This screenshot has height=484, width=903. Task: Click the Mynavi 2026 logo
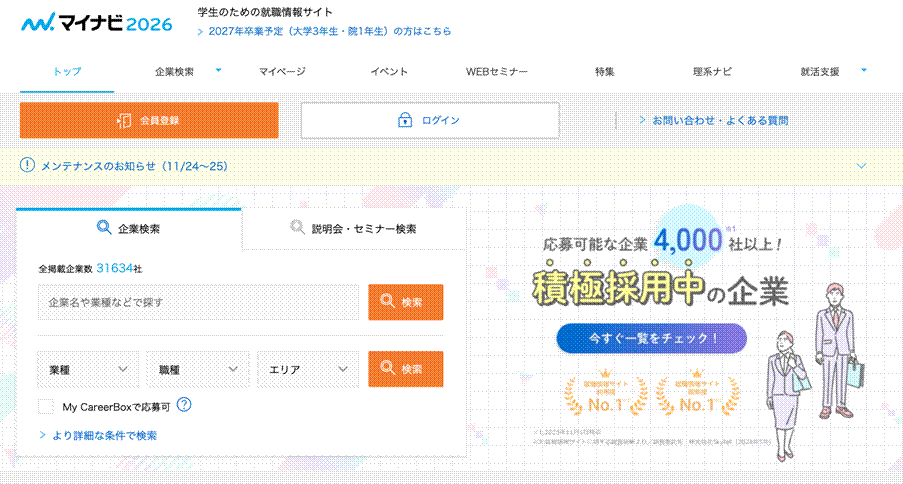[x=96, y=22]
